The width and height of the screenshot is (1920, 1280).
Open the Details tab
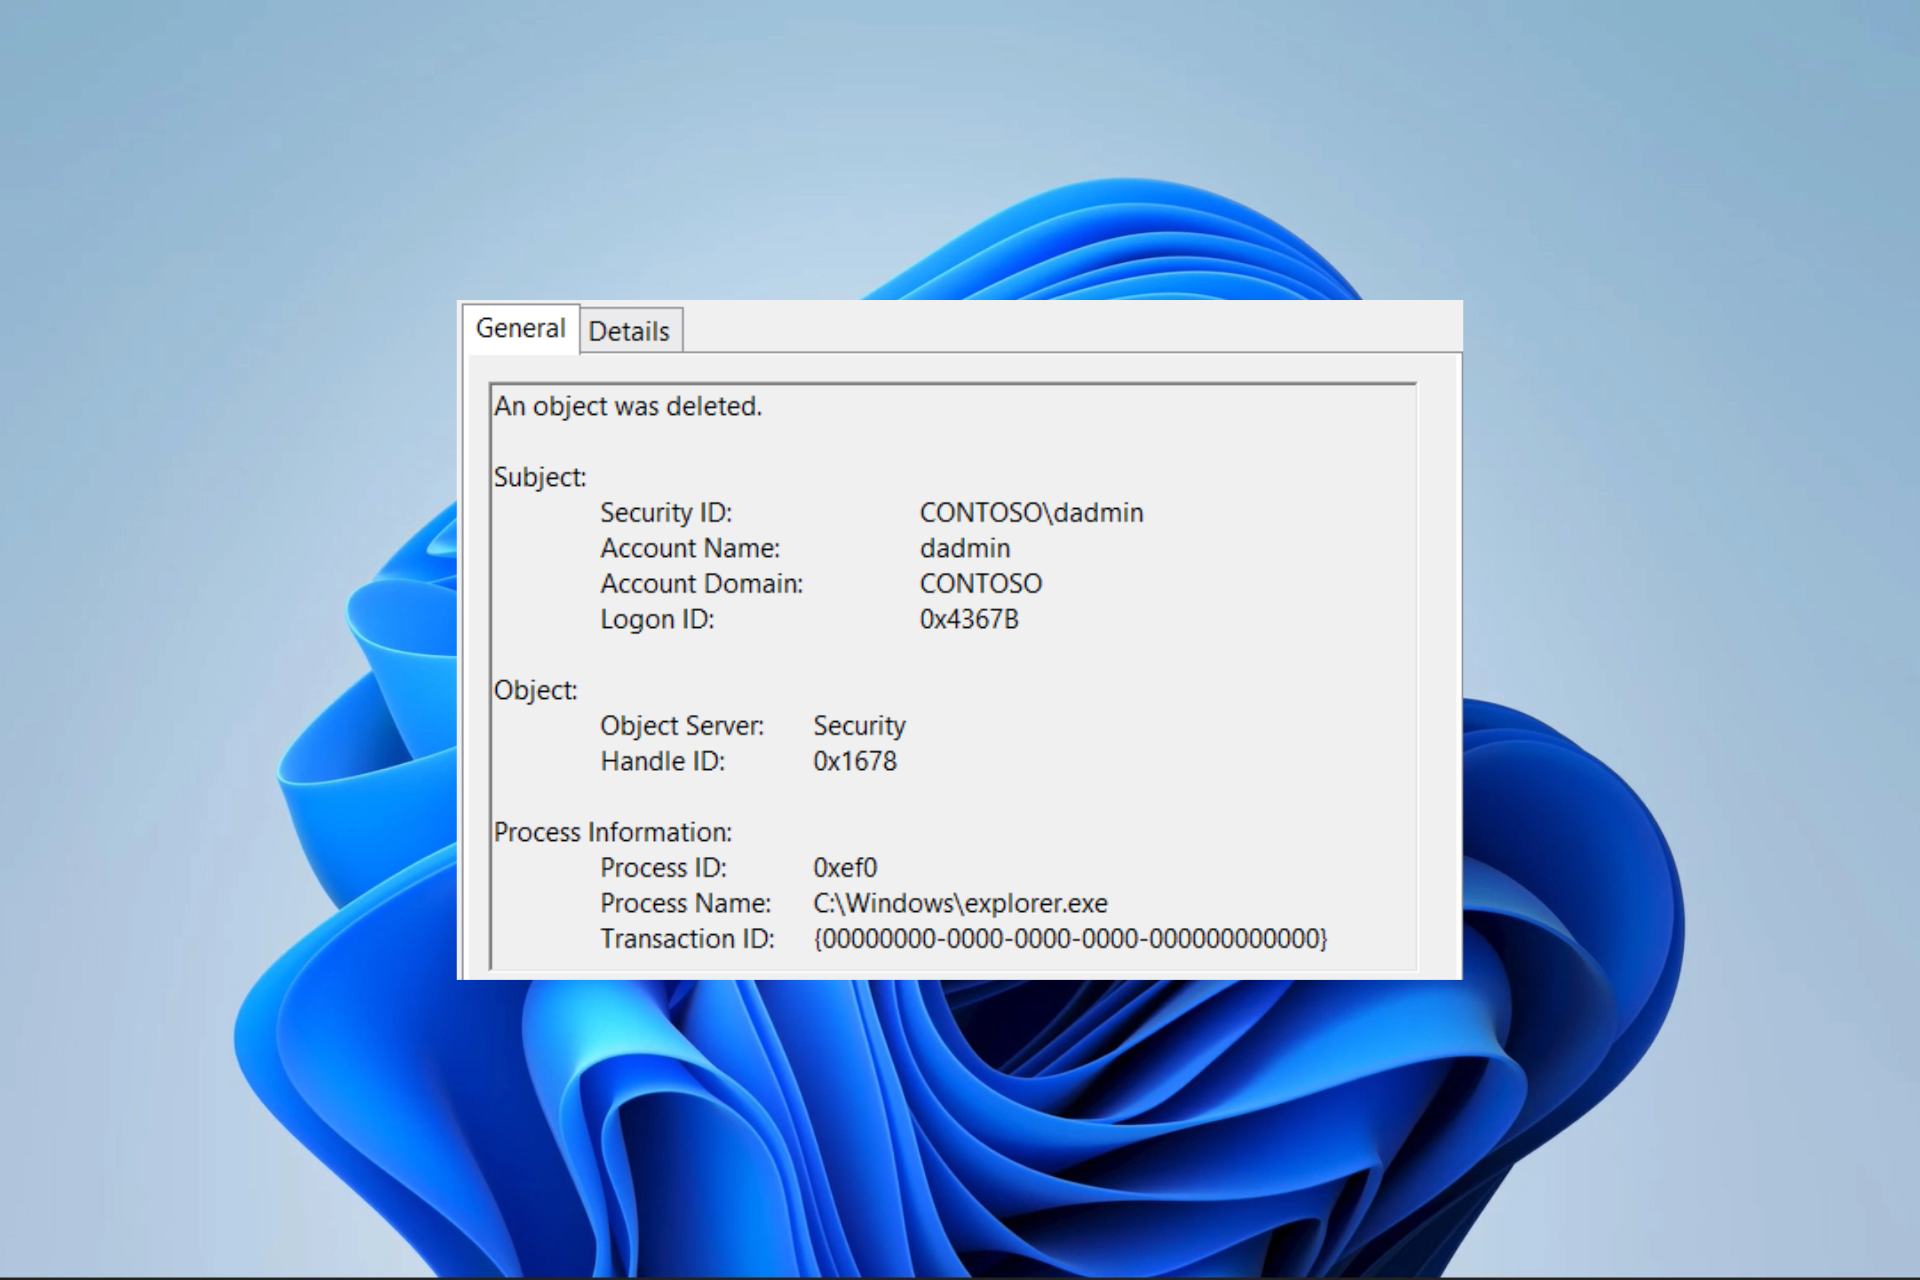pos(629,331)
